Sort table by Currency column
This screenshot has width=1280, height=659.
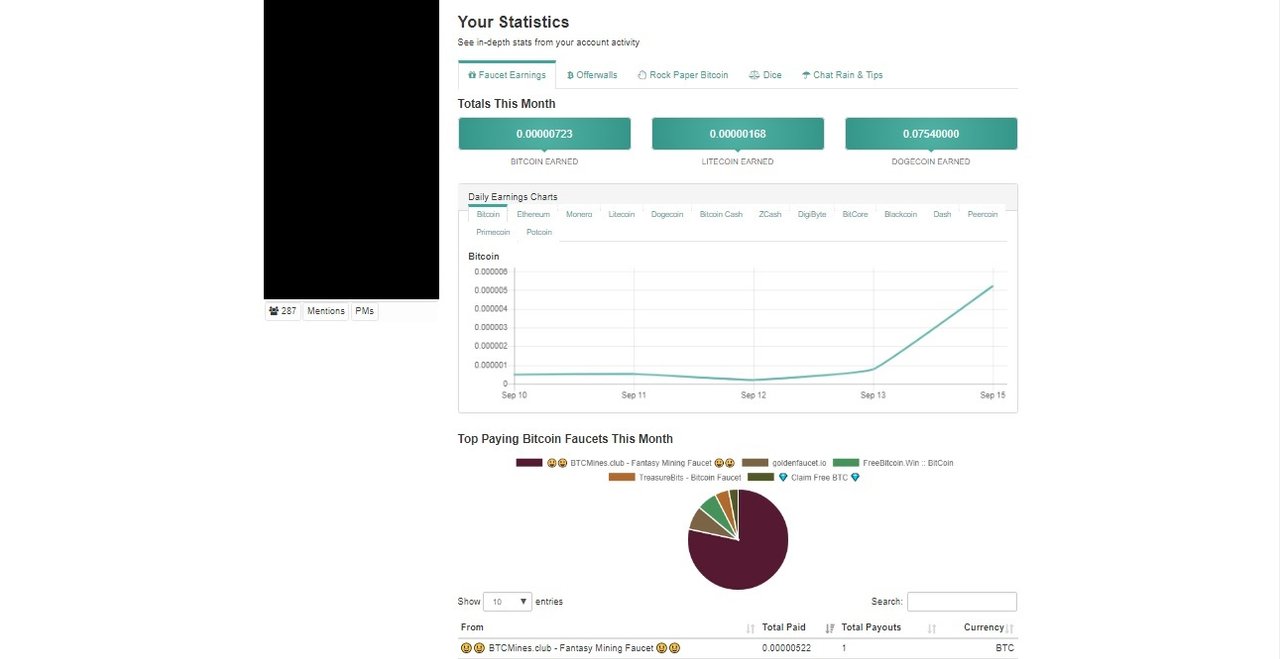pos(979,628)
